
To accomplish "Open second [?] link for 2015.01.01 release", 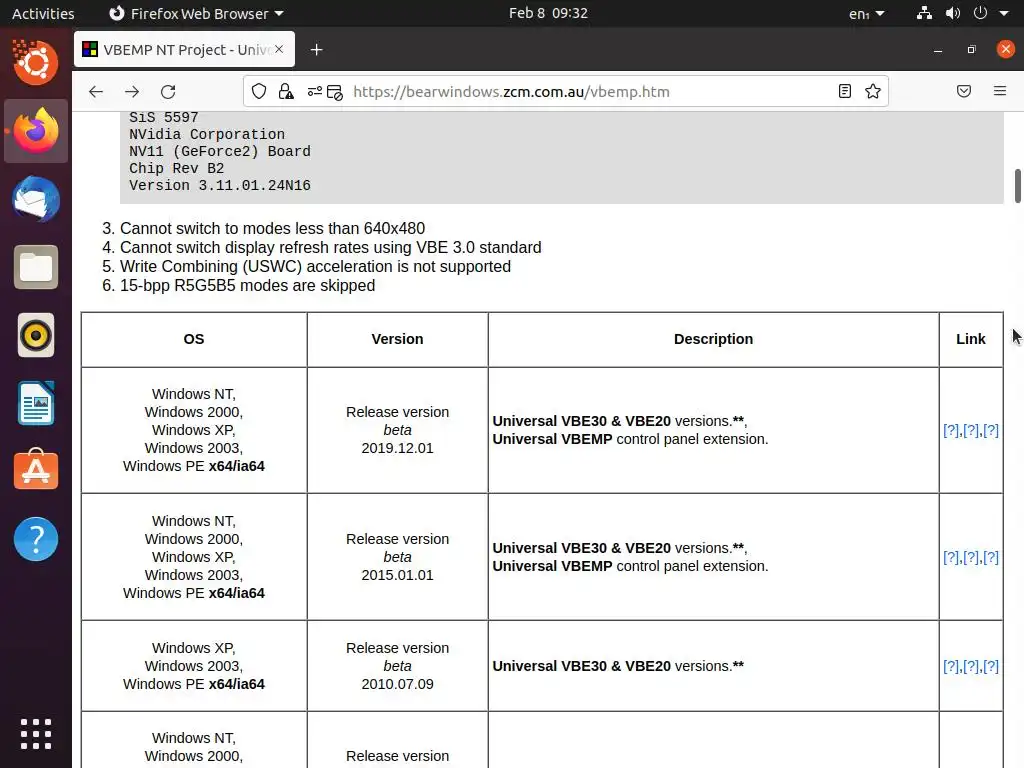I will point(971,557).
